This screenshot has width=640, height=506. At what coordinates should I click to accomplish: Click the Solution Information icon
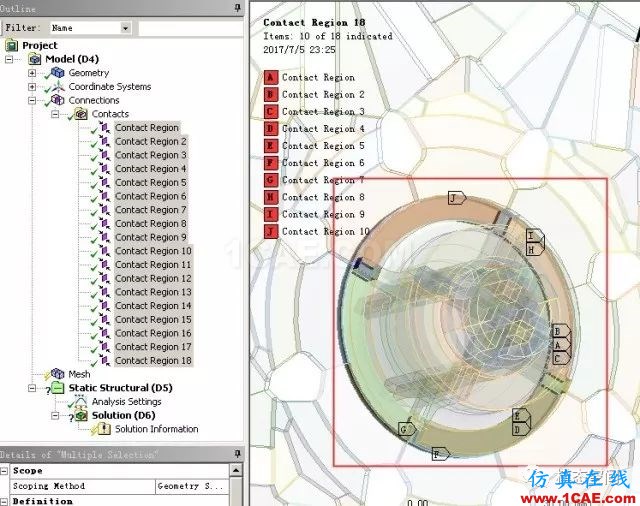[x=104, y=429]
